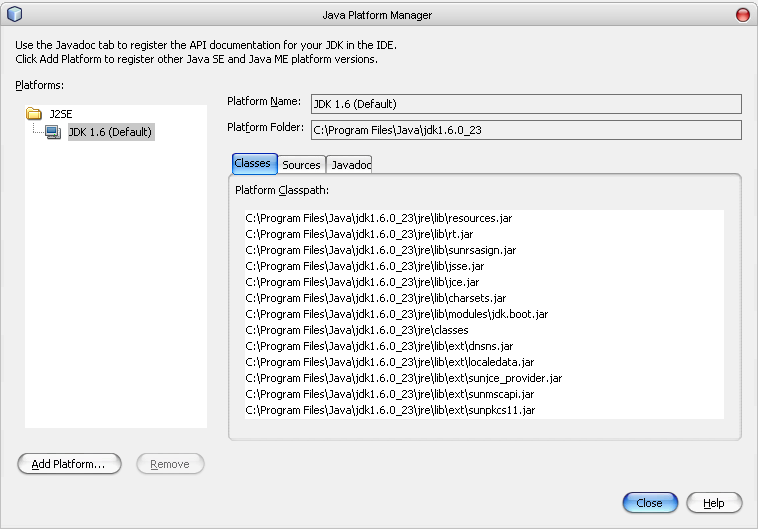Close the dialog with the red title-bar button
The height and width of the screenshot is (529, 758).
pos(742,15)
